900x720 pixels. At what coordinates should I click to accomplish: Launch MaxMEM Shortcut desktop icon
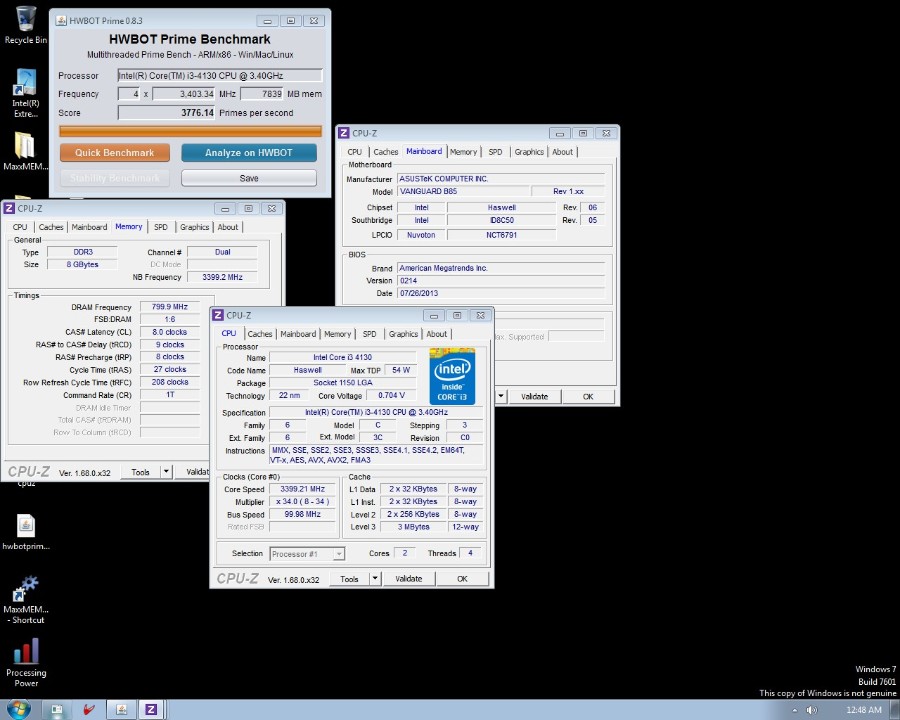[26, 599]
